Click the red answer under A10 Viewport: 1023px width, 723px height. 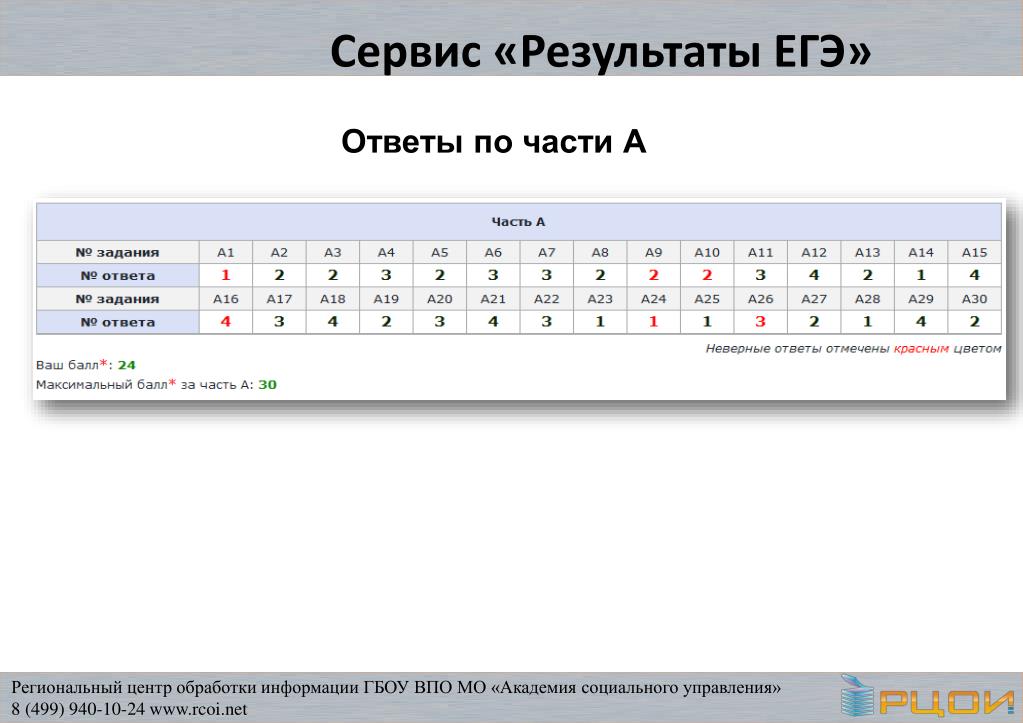pyautogui.click(x=707, y=275)
